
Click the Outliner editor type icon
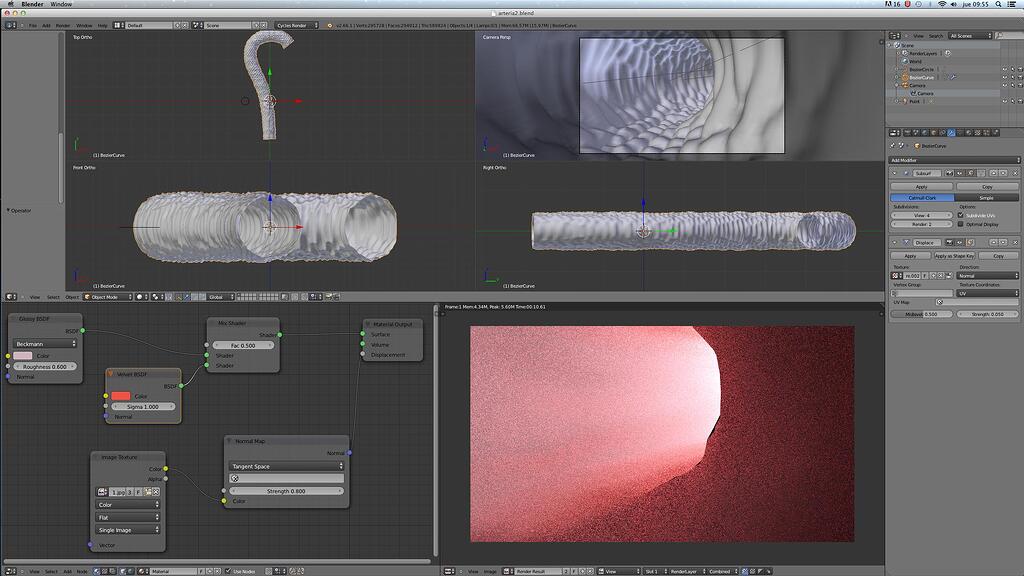click(x=895, y=36)
